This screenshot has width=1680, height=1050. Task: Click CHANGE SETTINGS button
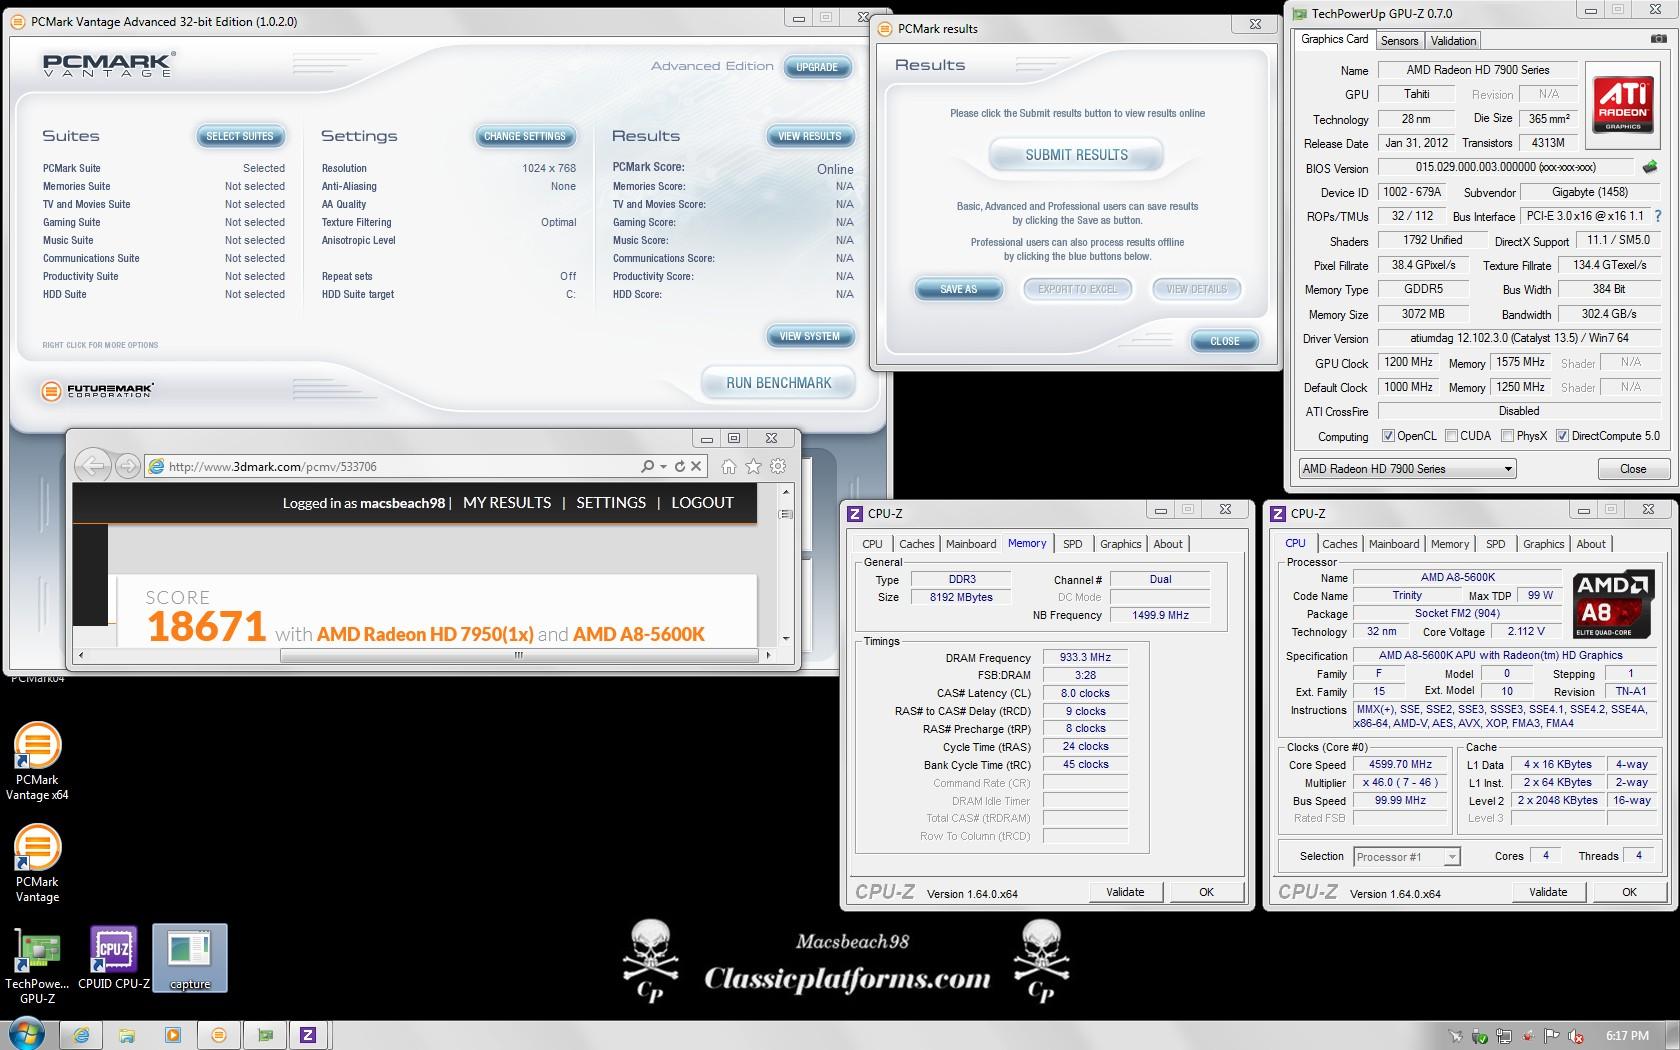point(524,136)
